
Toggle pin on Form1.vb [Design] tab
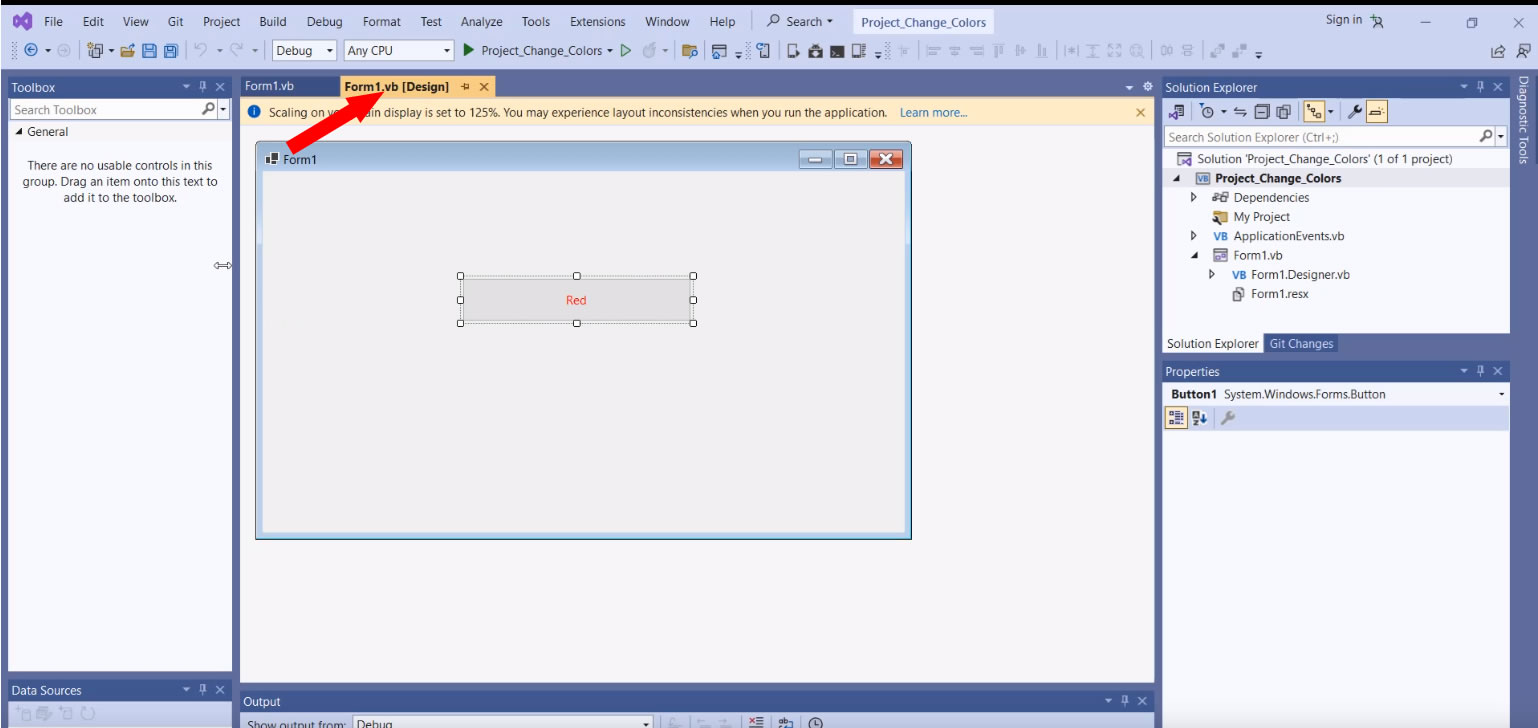[x=465, y=87]
